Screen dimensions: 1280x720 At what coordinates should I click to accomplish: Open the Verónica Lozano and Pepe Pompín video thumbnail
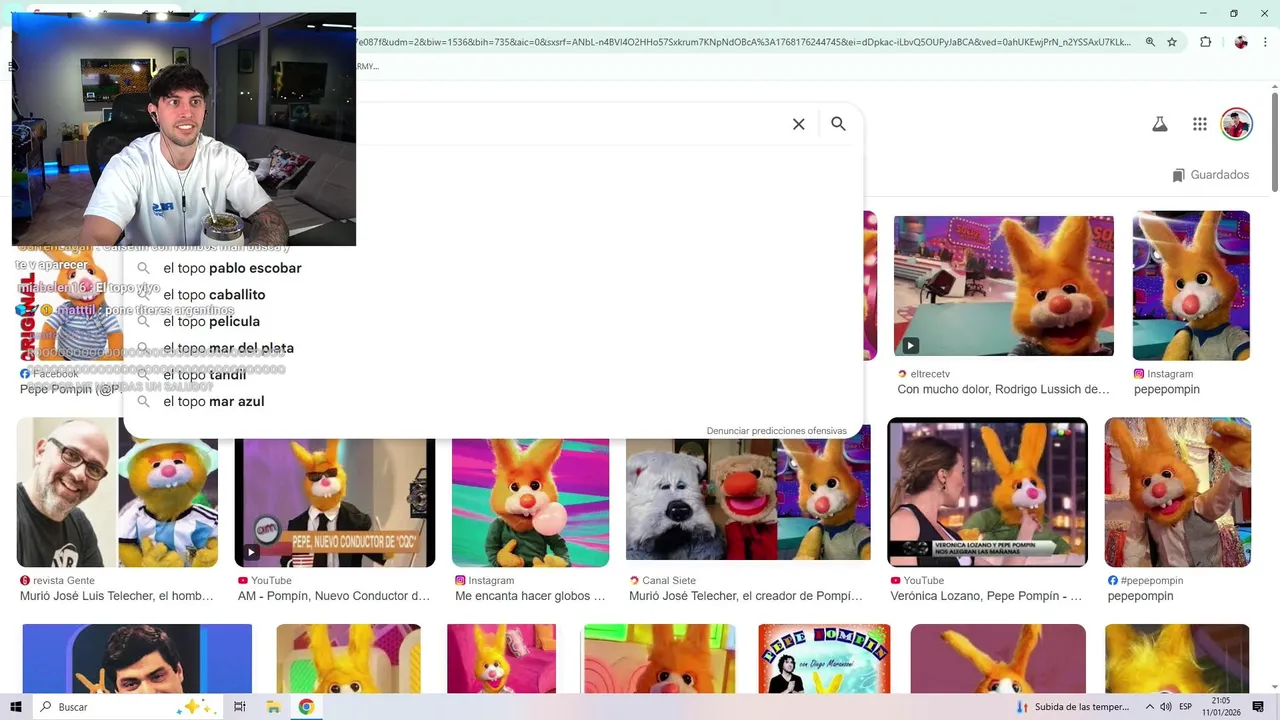[987, 492]
